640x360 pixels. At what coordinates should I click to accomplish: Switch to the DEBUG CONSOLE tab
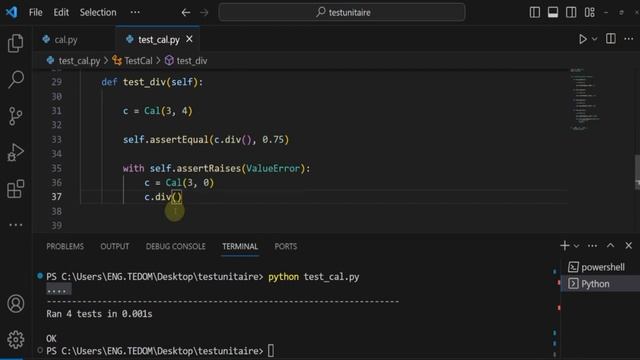click(x=176, y=247)
